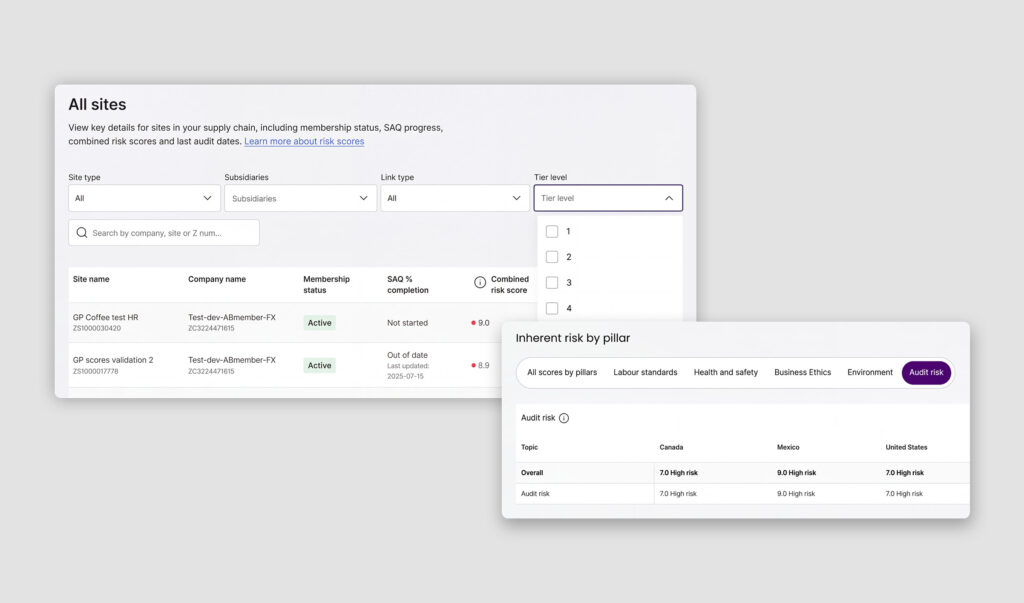Click the Site name column header
The image size is (1024, 603).
[91, 279]
